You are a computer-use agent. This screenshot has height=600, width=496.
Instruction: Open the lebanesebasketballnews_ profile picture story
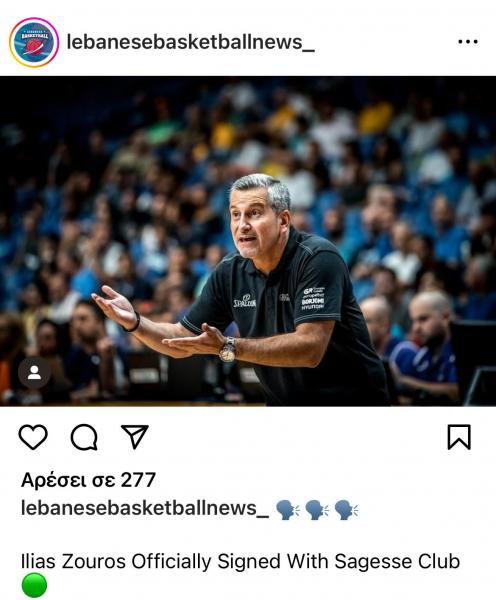pos(34,42)
